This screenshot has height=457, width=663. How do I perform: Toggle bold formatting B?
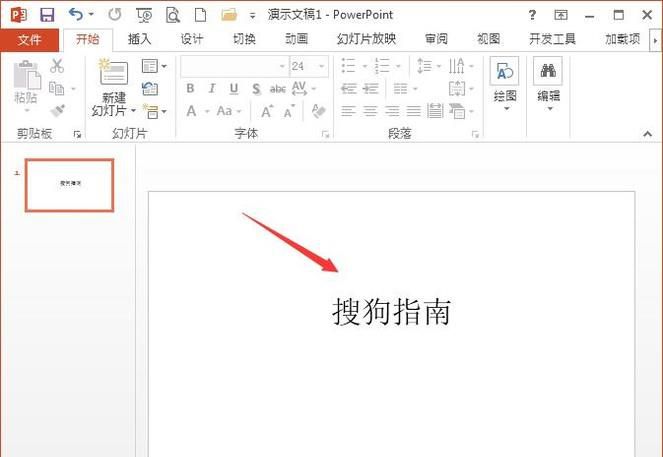click(190, 88)
